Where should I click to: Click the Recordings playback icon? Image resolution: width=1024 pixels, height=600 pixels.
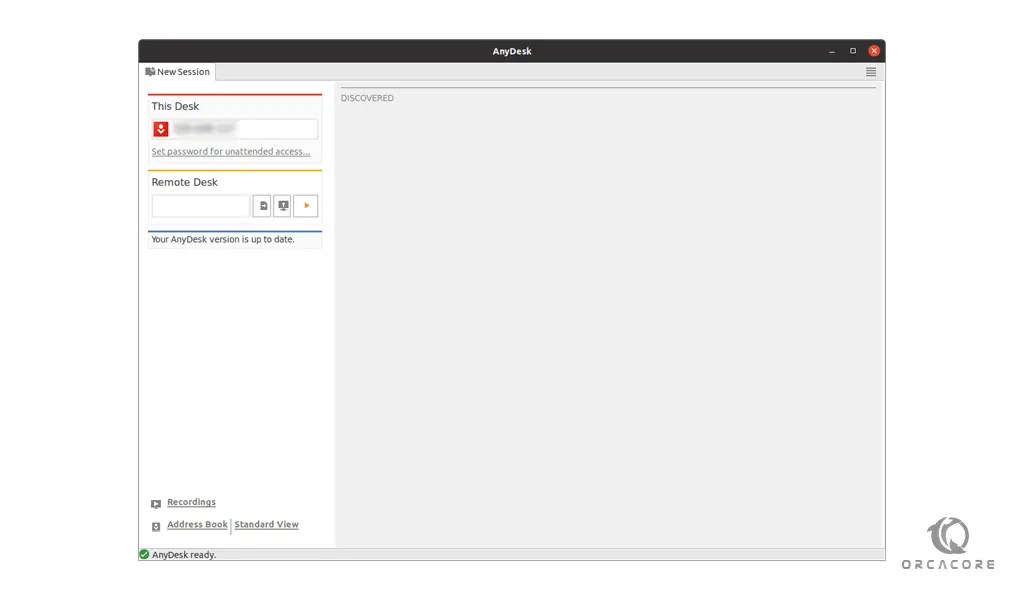tap(155, 503)
